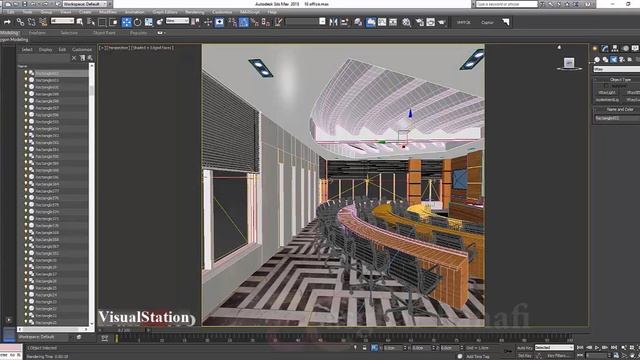Activate the Select and Move tool

click(126, 22)
